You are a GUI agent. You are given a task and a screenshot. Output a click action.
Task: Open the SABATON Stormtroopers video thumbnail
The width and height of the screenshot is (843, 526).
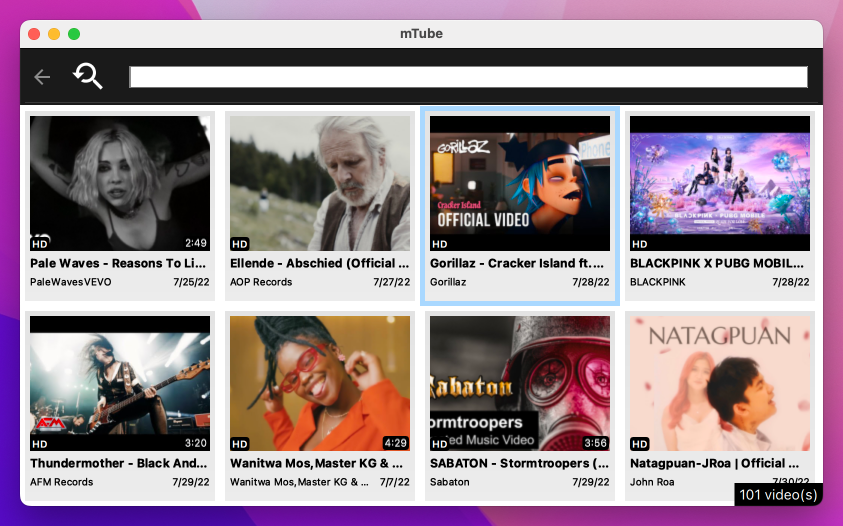[520, 383]
